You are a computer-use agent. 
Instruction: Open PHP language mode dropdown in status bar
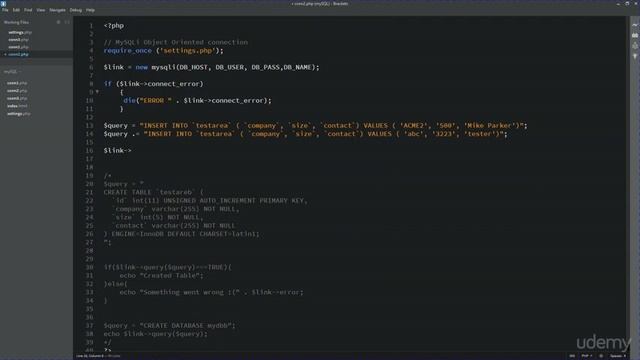tap(587, 356)
